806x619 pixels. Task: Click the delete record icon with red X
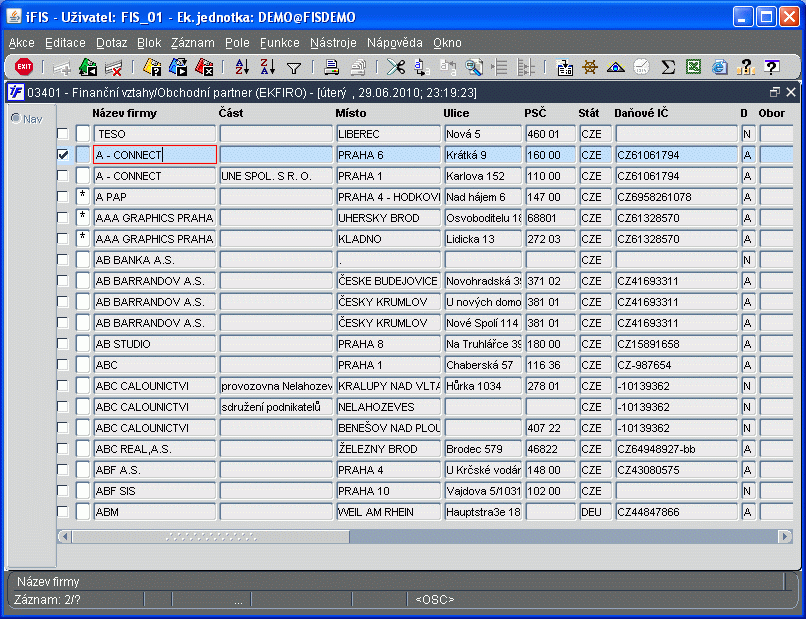(x=113, y=67)
